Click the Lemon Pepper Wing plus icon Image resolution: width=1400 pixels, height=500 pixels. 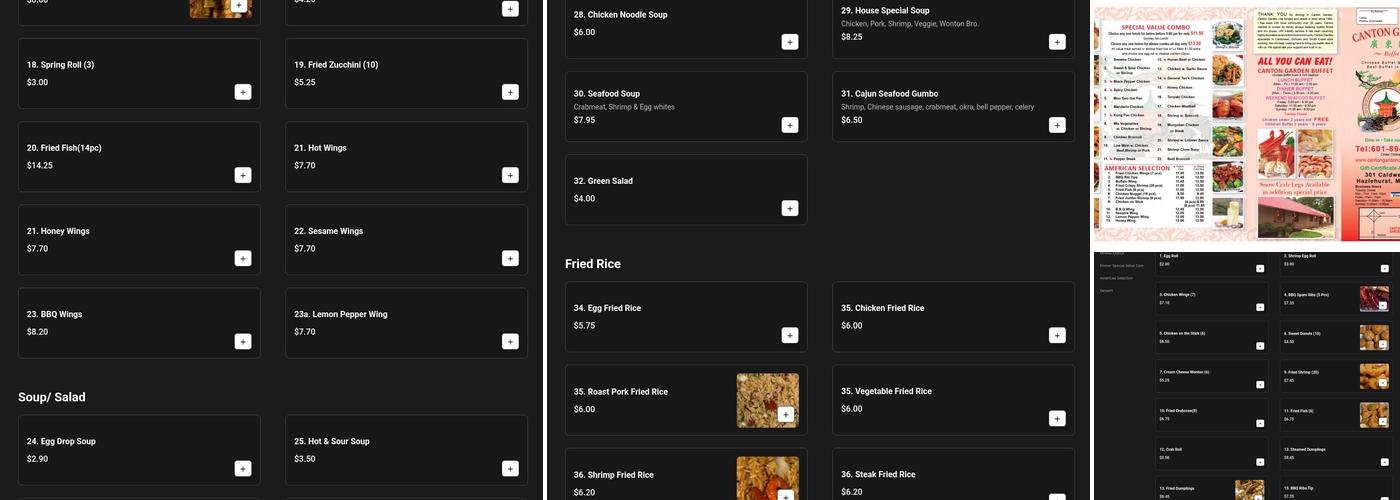[x=510, y=341]
